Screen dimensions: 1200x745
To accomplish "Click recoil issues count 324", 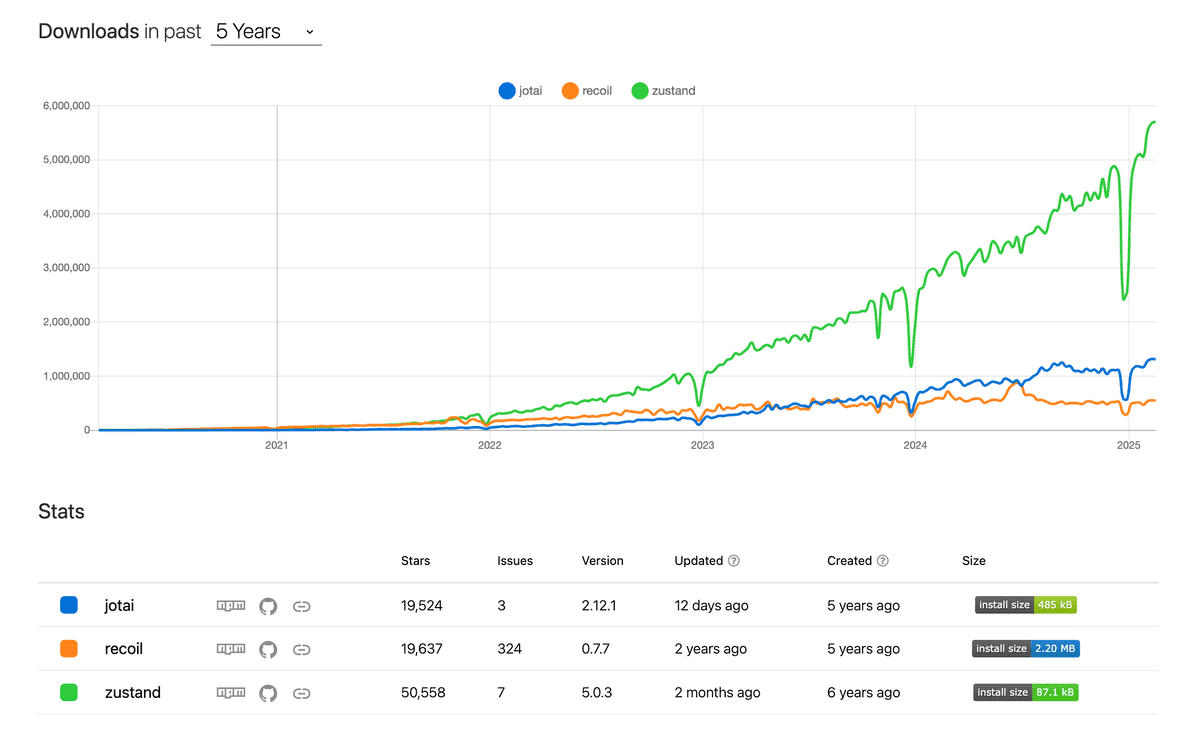I will point(509,649).
